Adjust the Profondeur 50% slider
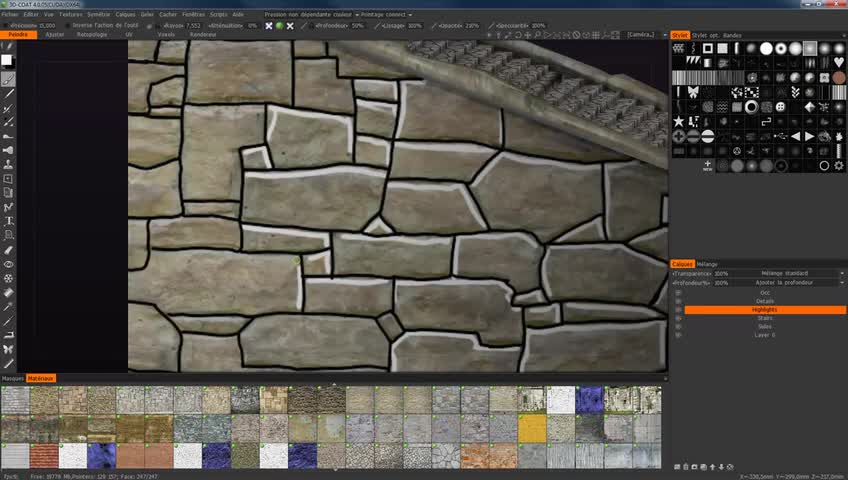Viewport: 848px width, 480px height. click(340, 25)
